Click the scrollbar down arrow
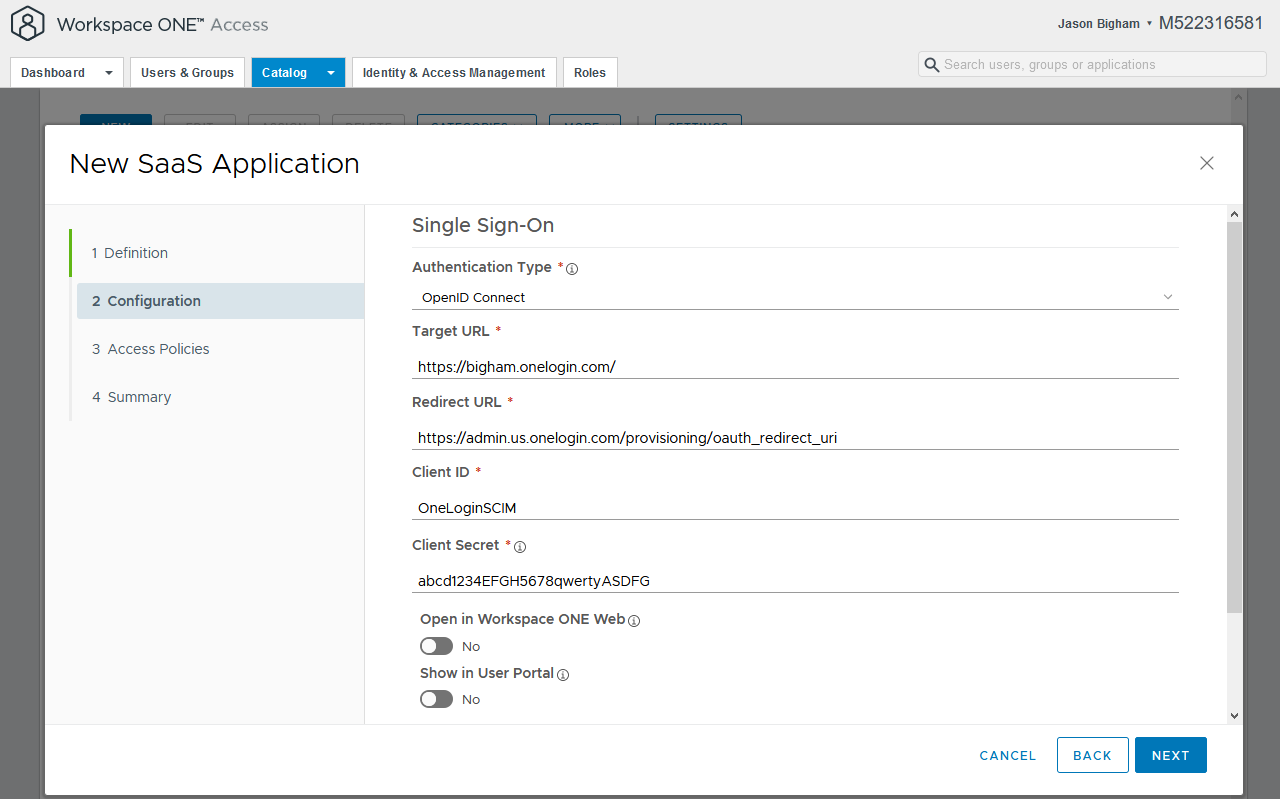 [1234, 716]
